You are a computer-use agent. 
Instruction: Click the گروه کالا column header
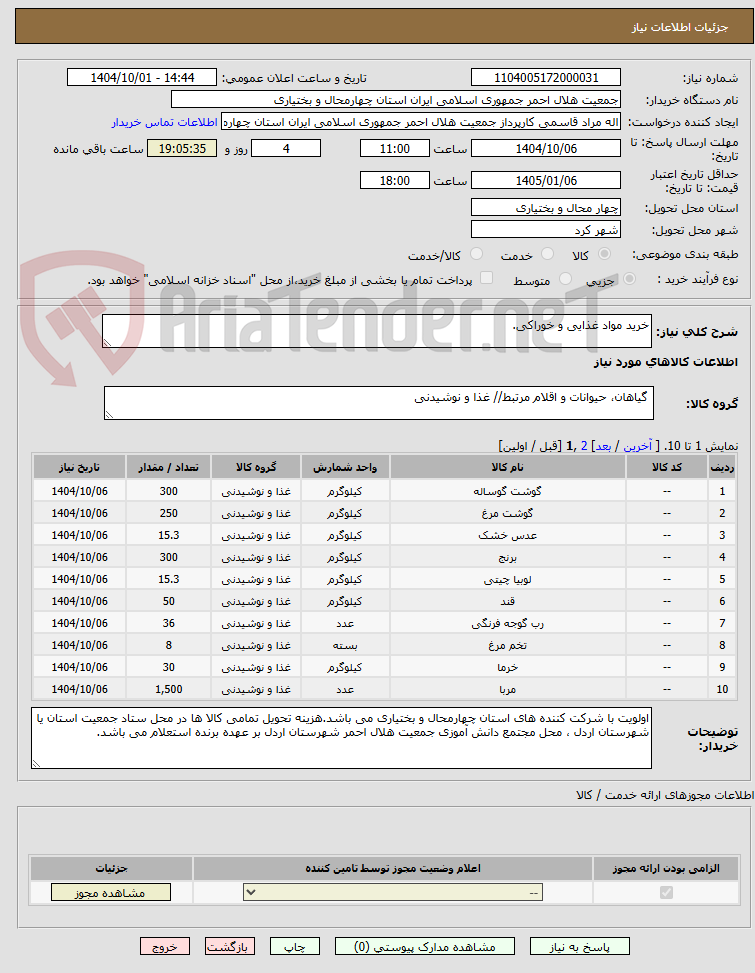(x=256, y=467)
